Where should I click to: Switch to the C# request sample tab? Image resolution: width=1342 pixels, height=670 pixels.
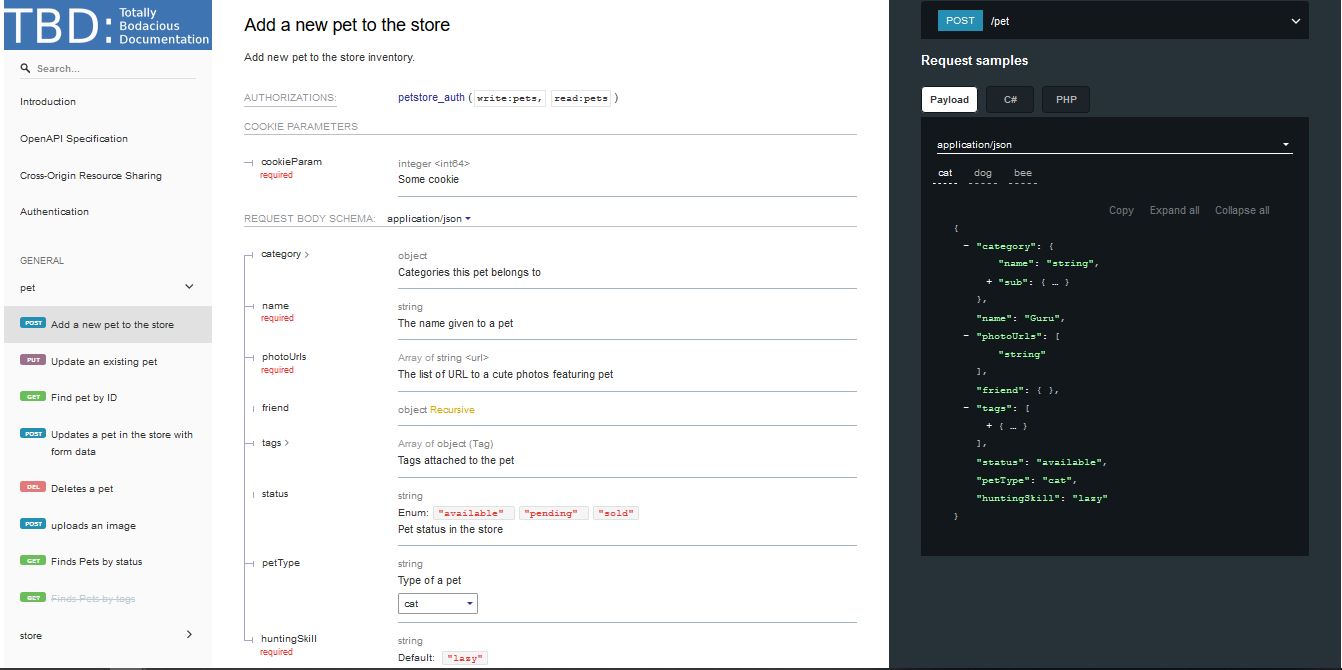1010,100
